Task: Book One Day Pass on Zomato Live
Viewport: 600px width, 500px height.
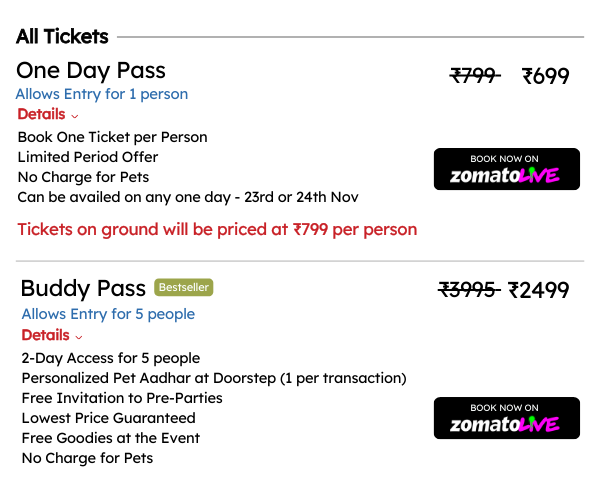Action: tap(507, 169)
